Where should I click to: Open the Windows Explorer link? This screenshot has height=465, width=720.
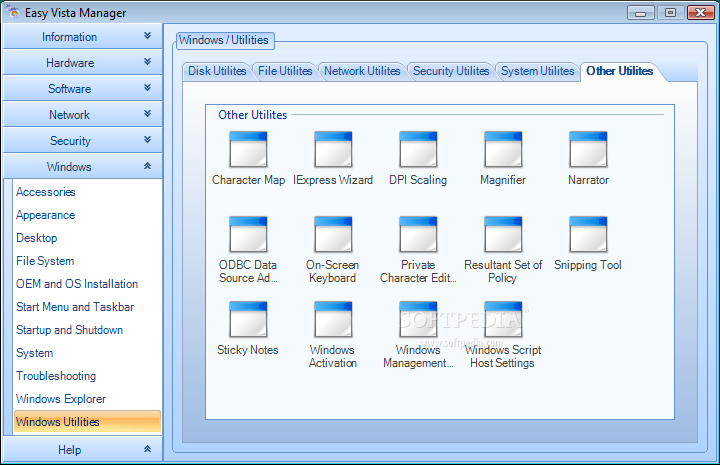click(x=61, y=399)
